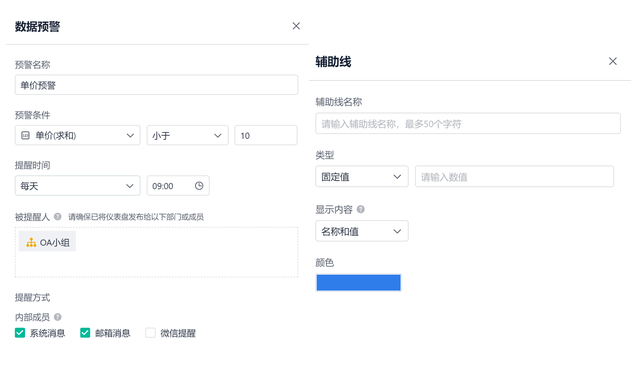Screen dimensions: 640x366
Task: Open the blue color swatch picker
Action: point(358,282)
